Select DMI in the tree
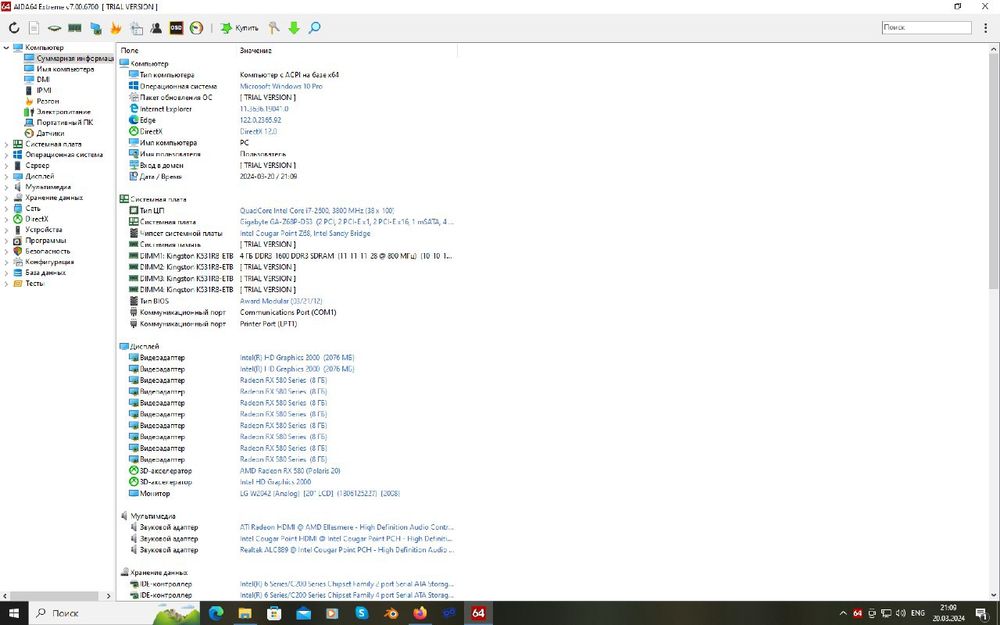This screenshot has width=1000, height=625. [43, 80]
